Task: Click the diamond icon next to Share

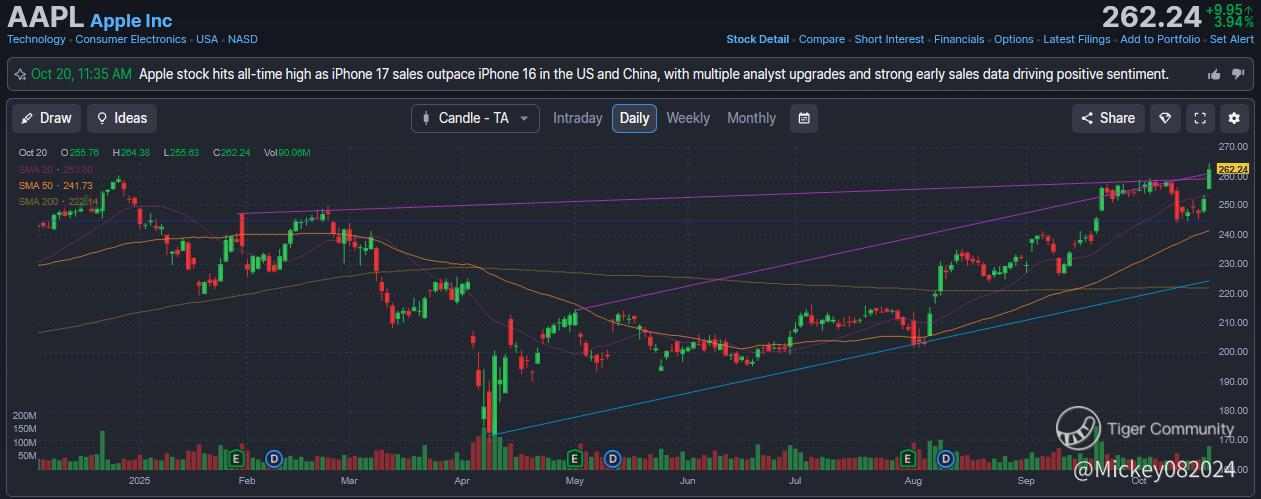Action: tap(1164, 118)
